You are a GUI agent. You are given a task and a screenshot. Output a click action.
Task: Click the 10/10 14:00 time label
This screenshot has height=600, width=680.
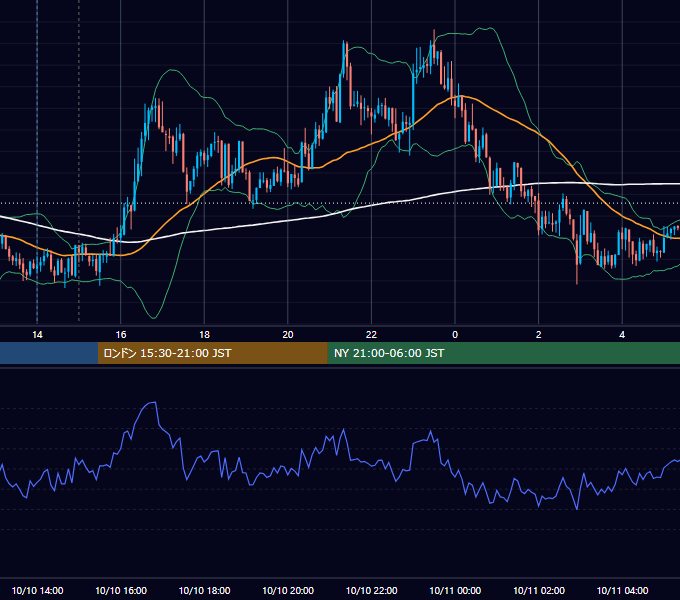37,590
